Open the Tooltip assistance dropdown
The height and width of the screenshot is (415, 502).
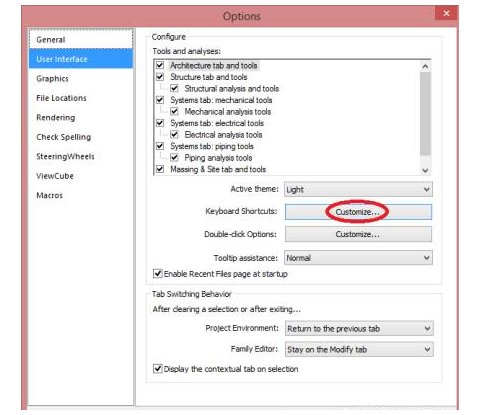coord(358,258)
